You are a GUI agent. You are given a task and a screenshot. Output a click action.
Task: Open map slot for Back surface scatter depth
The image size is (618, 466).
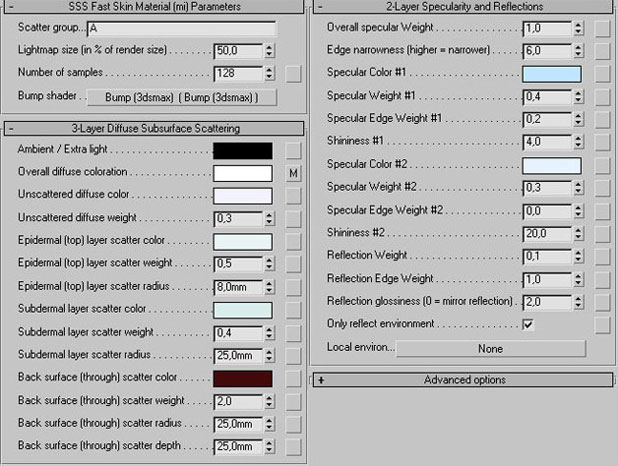coord(293,447)
